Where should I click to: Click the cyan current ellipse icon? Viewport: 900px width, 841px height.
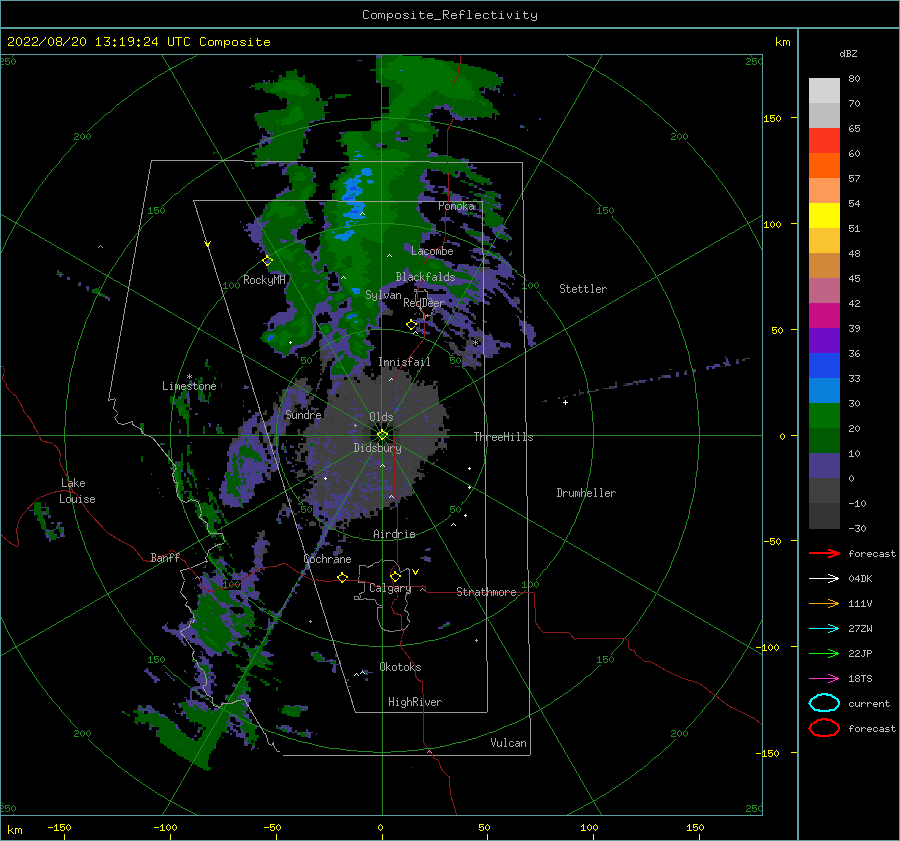coord(824,703)
